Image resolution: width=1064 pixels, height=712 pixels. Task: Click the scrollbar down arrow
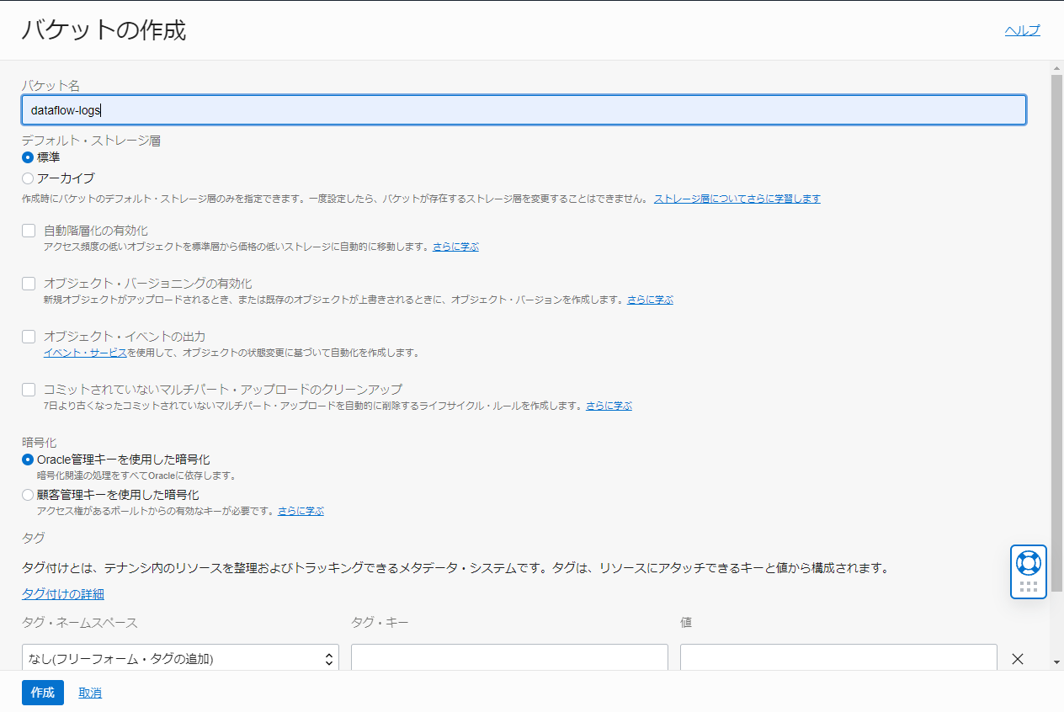(1056, 662)
